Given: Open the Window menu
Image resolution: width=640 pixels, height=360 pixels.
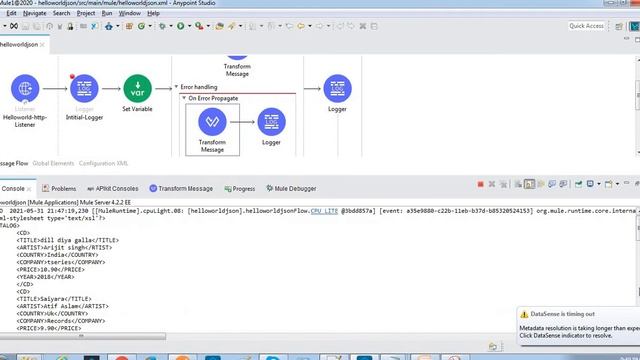Looking at the screenshot, I should click(x=130, y=13).
